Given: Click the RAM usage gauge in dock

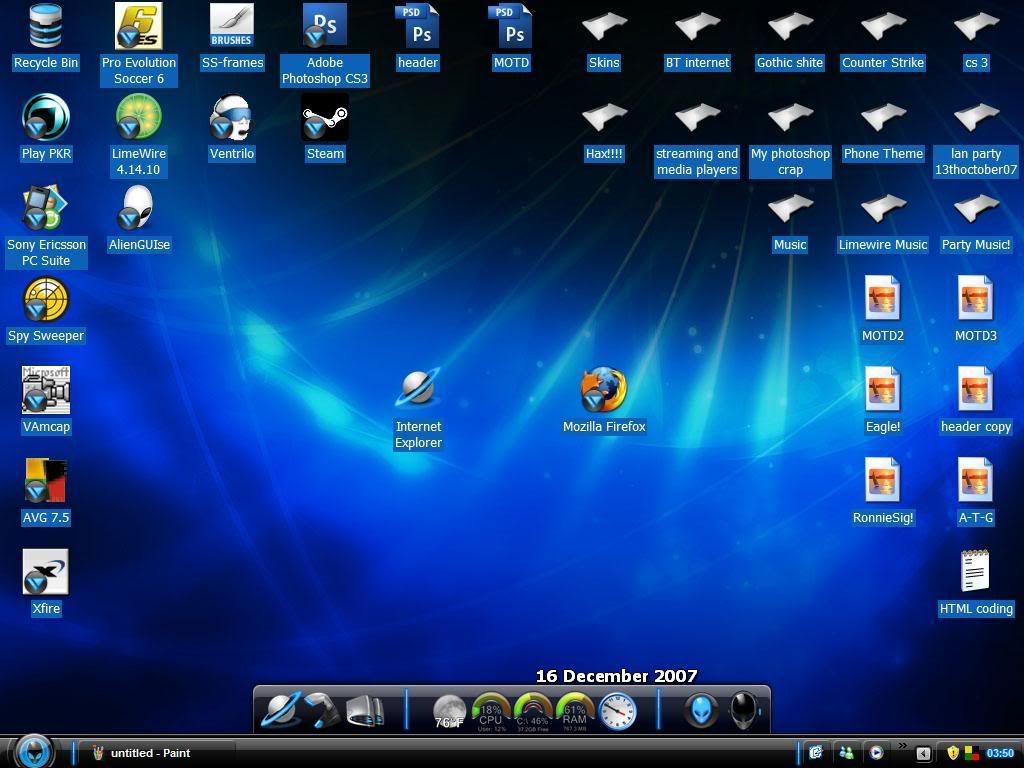Looking at the screenshot, I should point(575,713).
